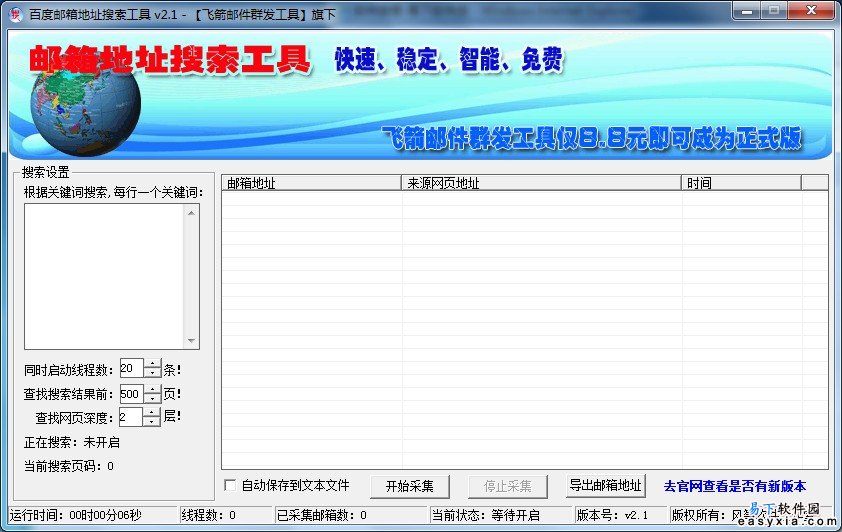
Task: Increase 同时启动线程数 with up spinner
Action: click(153, 363)
